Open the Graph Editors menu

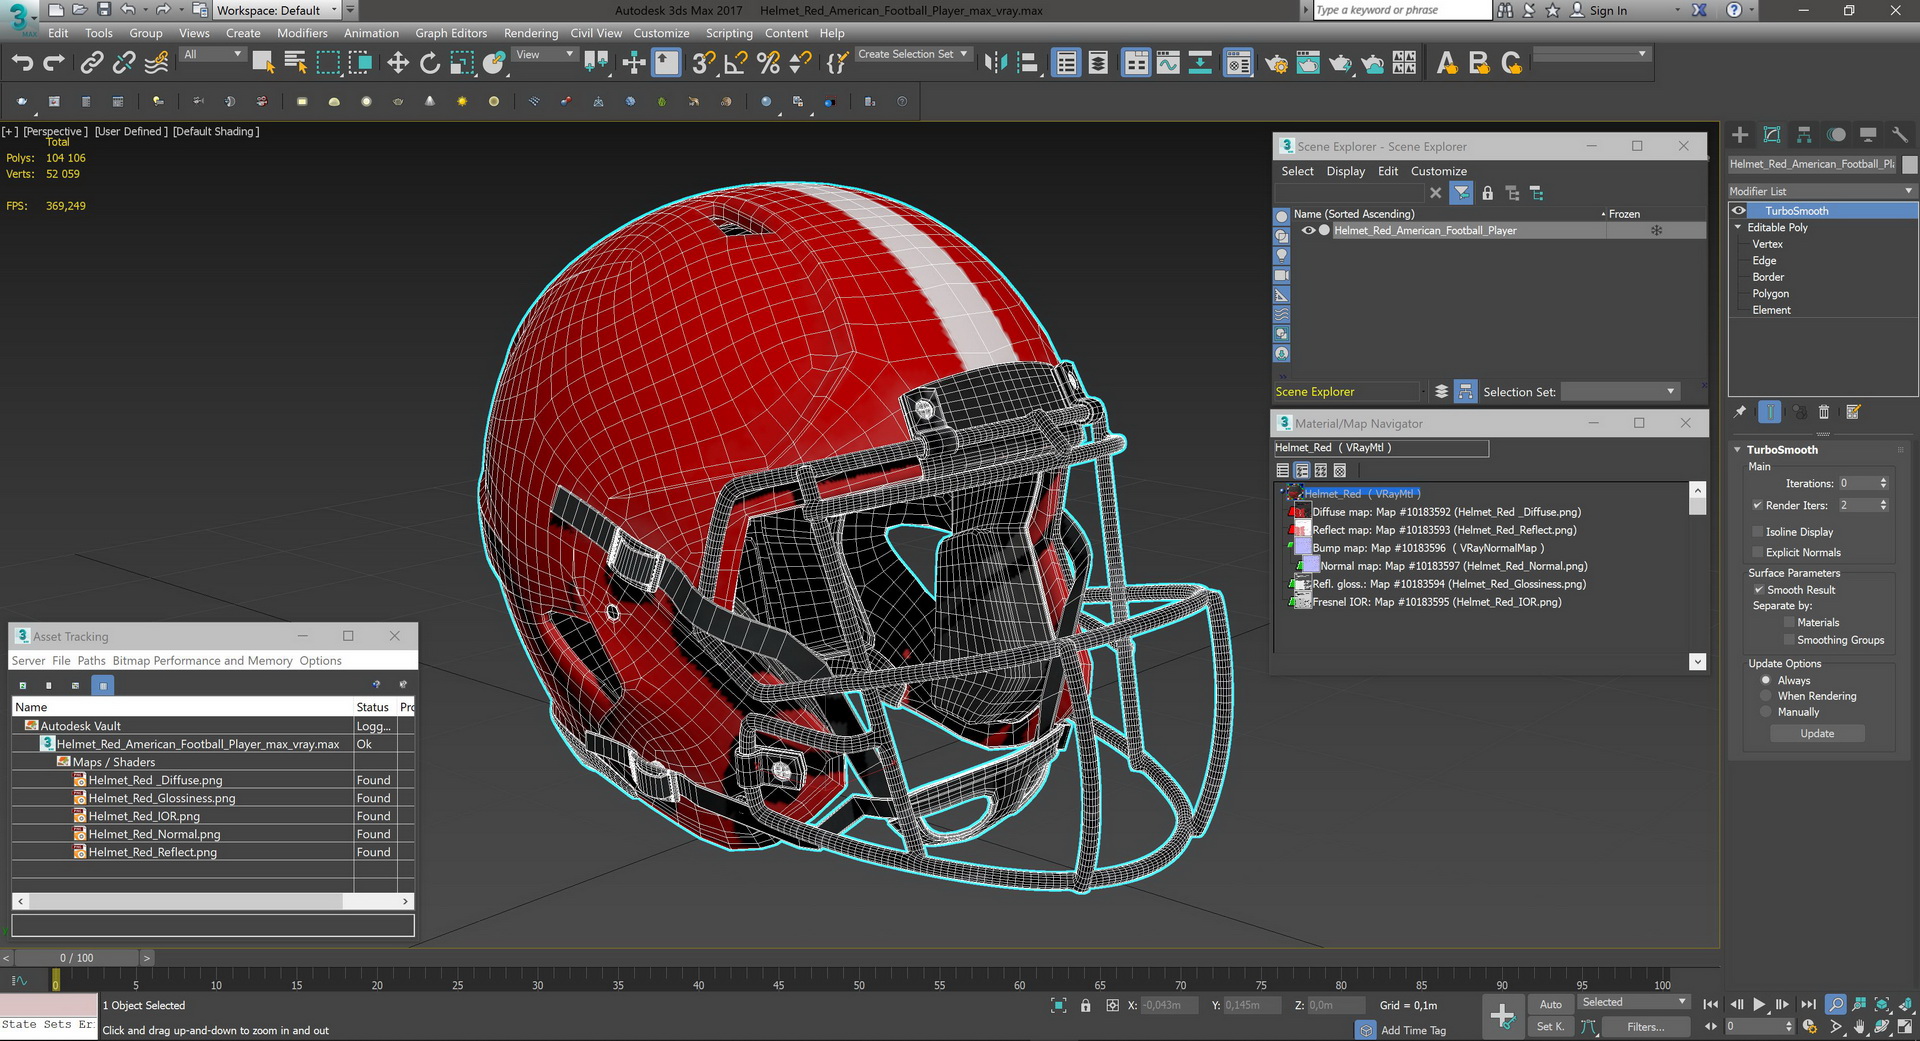point(451,33)
